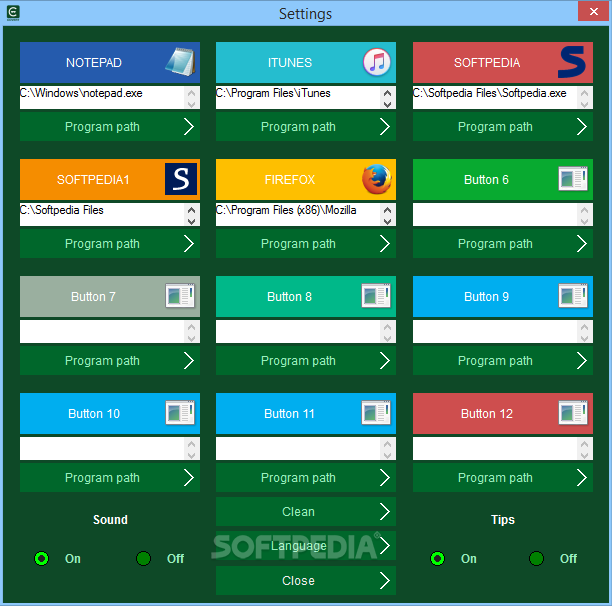Turn Sound Off radio button
This screenshot has height=606, width=612.
[144, 558]
